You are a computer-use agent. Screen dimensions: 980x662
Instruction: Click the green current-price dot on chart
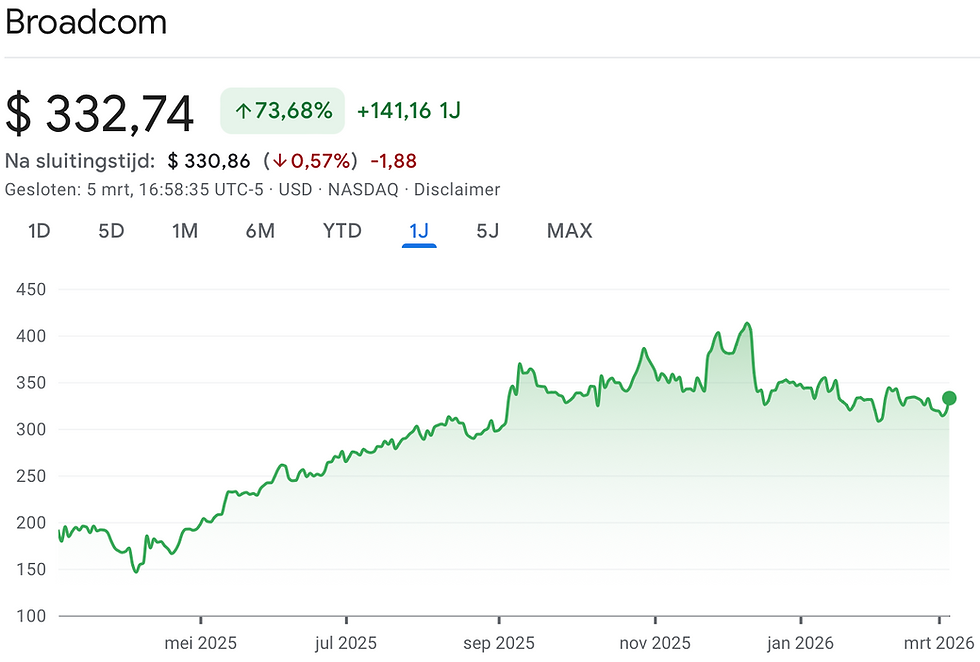(x=949, y=398)
